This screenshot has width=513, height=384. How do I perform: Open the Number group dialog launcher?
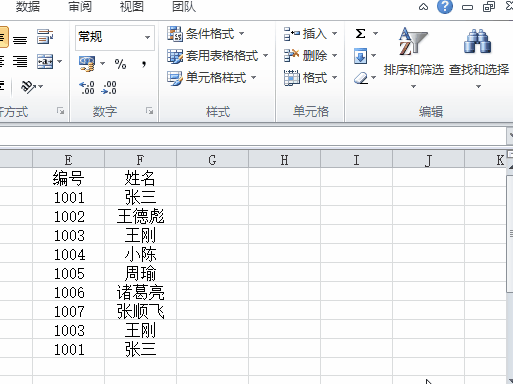[x=149, y=111]
